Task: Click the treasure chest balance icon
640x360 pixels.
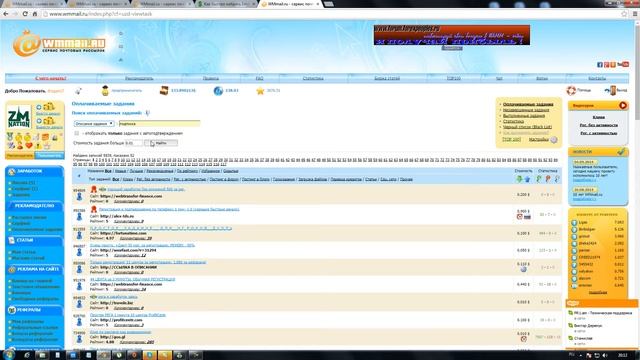Action: click(164, 90)
